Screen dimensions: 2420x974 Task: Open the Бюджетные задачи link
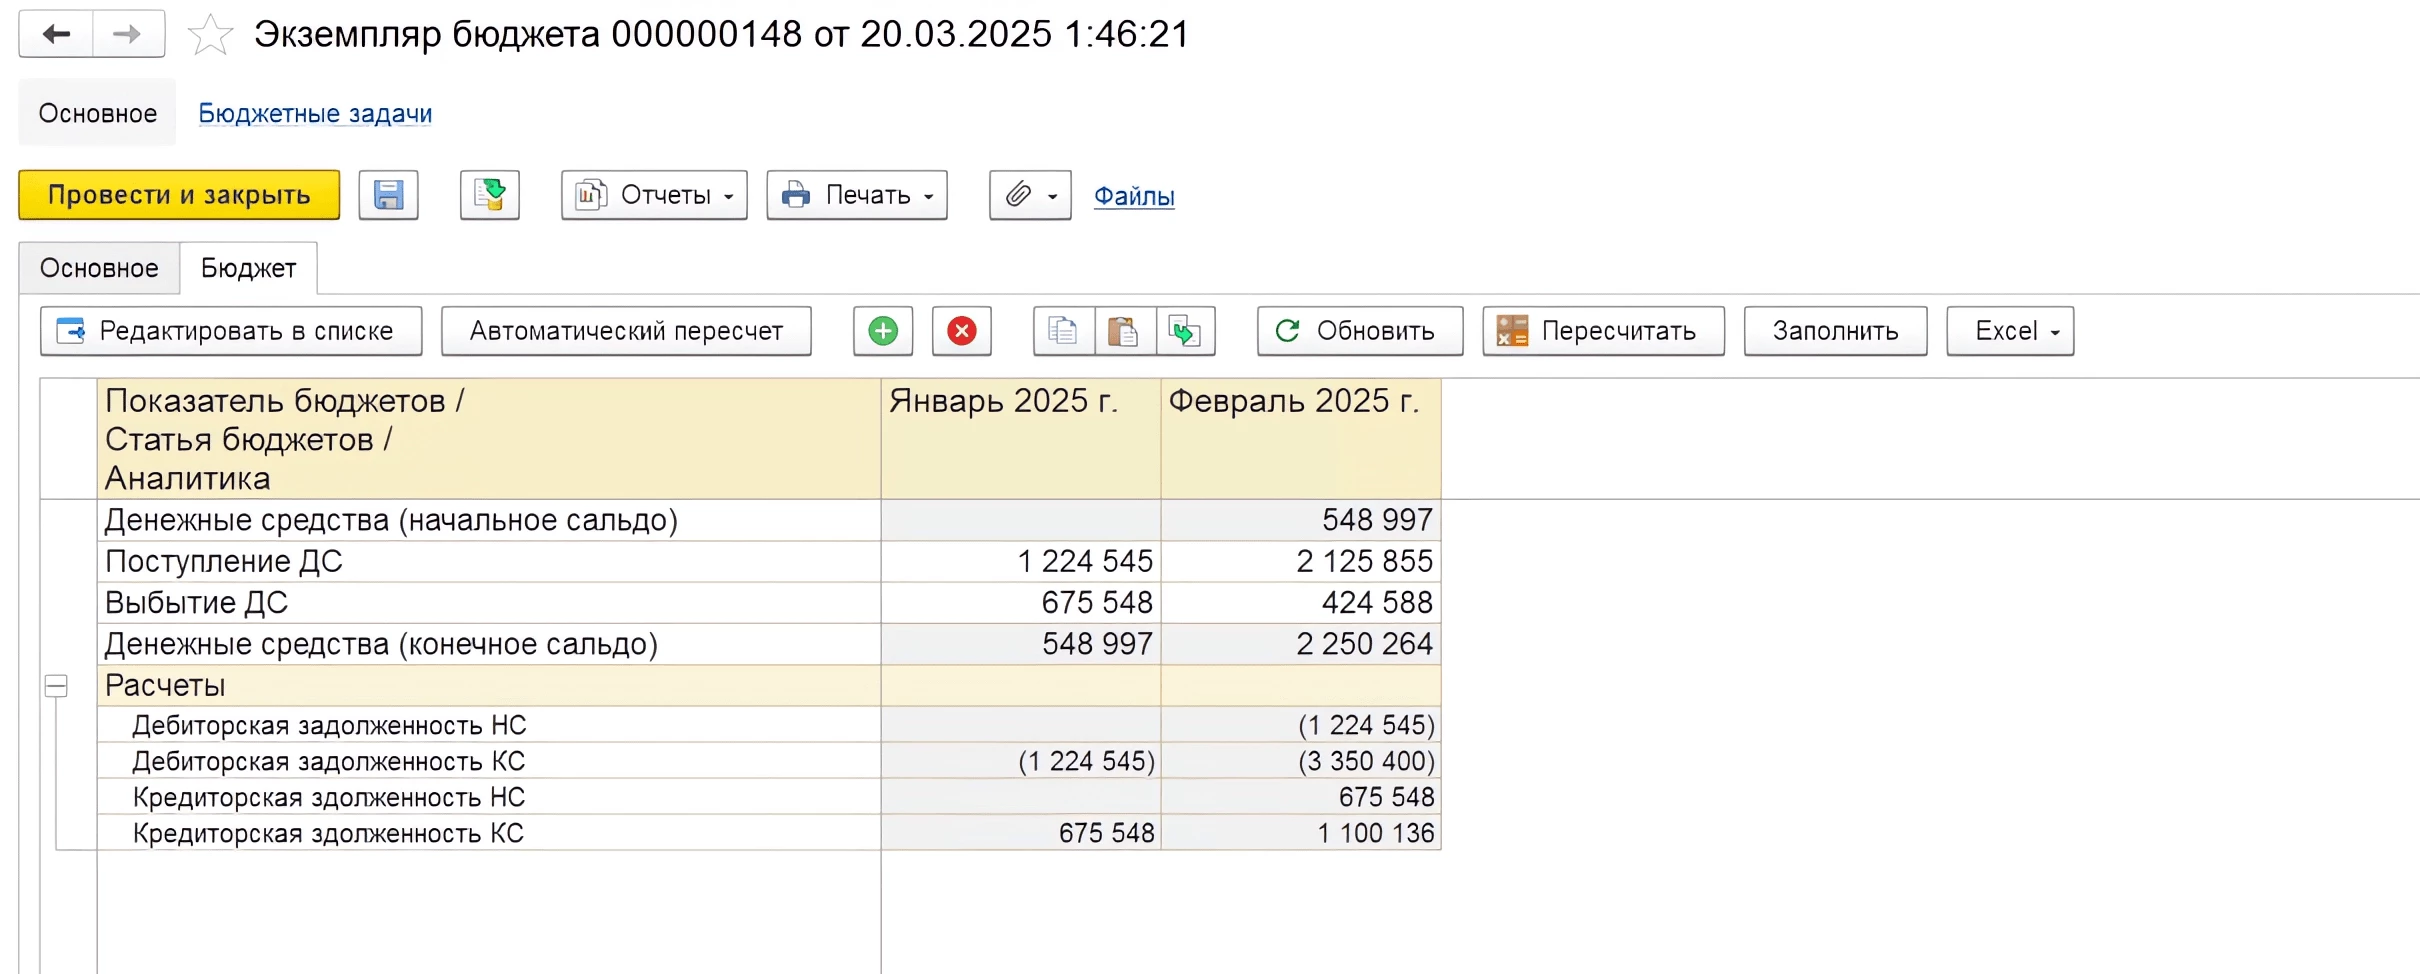coord(315,113)
